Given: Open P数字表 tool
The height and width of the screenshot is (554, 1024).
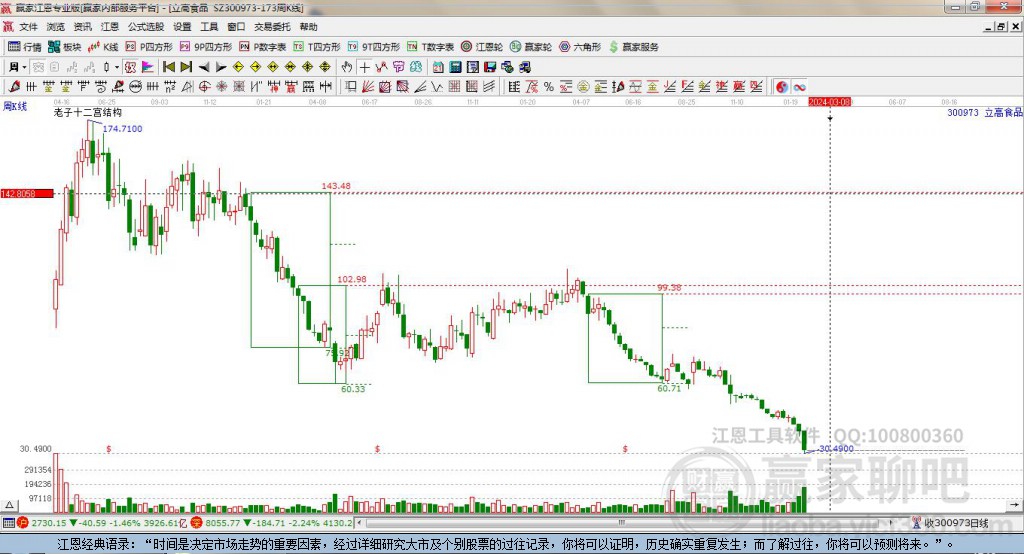Looking at the screenshot, I should pos(263,47).
